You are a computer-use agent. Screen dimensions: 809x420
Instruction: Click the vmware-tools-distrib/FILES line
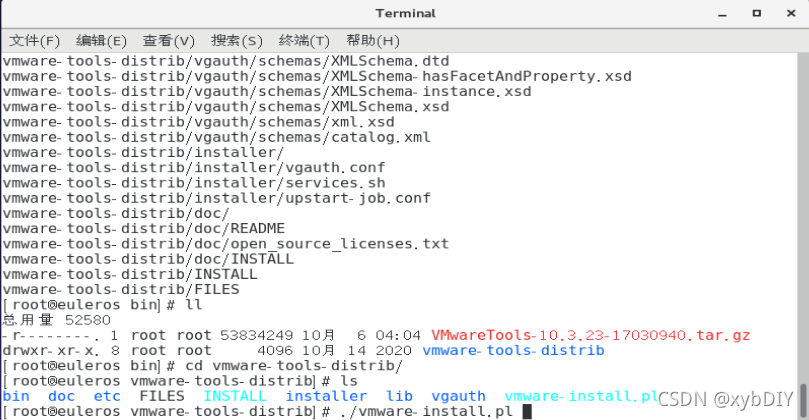point(121,289)
